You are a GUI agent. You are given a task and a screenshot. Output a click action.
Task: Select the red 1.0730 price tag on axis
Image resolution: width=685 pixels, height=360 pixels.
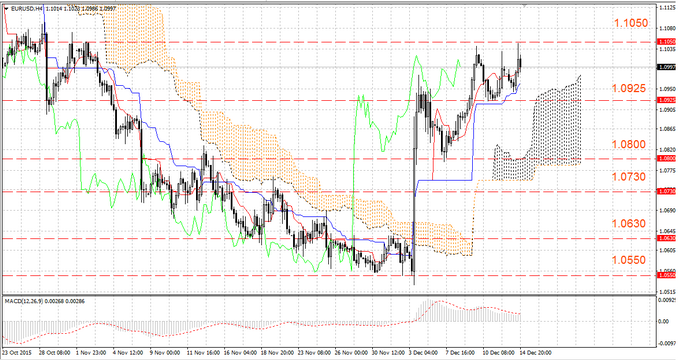(x=667, y=191)
